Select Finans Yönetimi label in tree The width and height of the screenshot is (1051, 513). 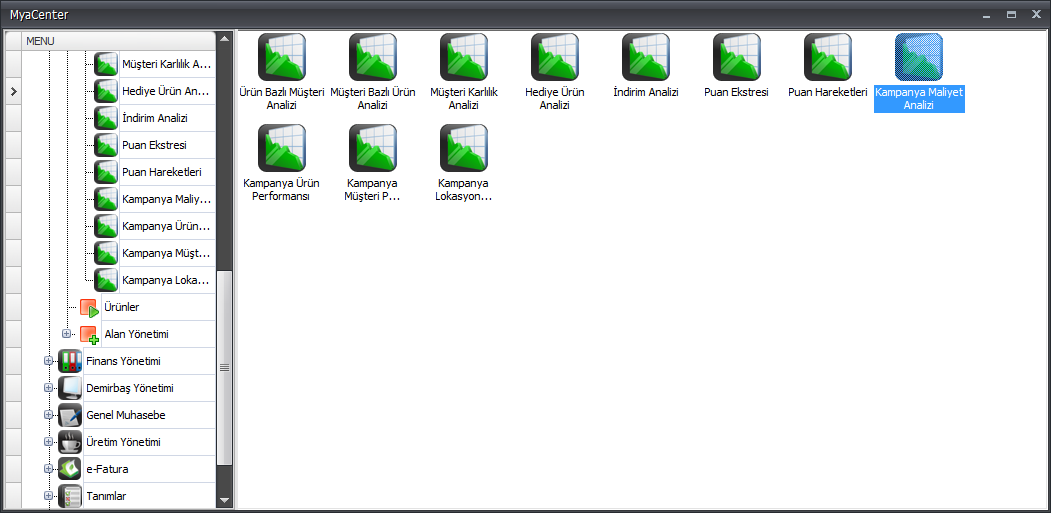click(123, 361)
